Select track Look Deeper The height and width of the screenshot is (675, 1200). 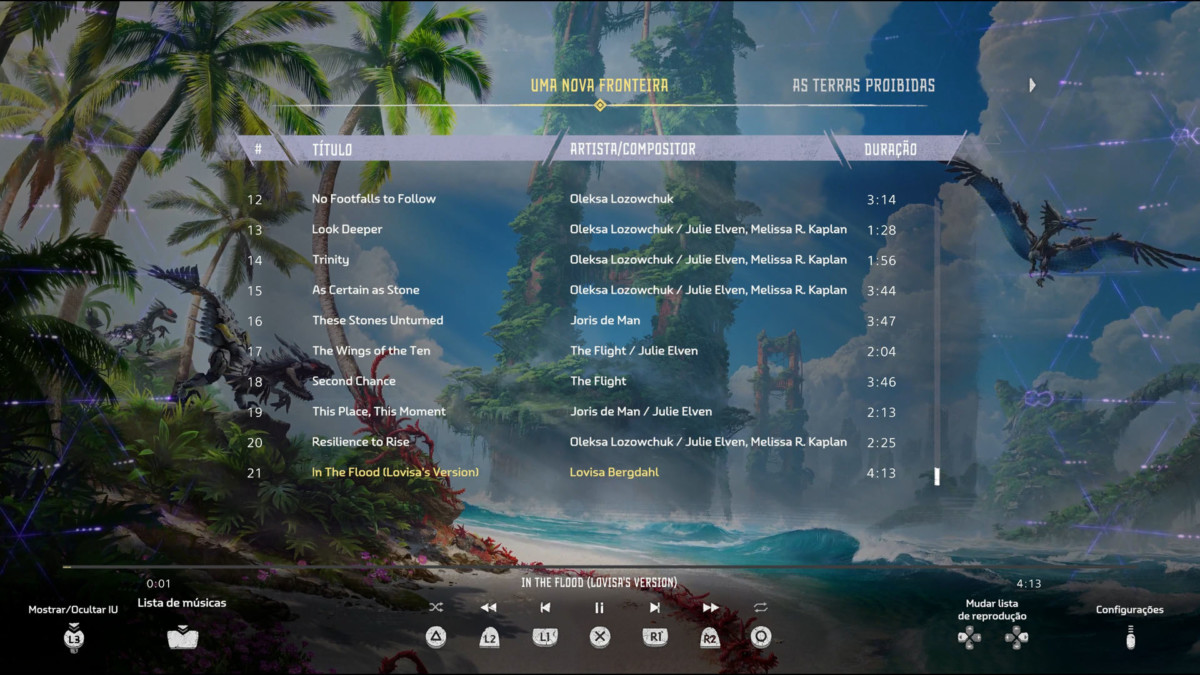(x=347, y=229)
